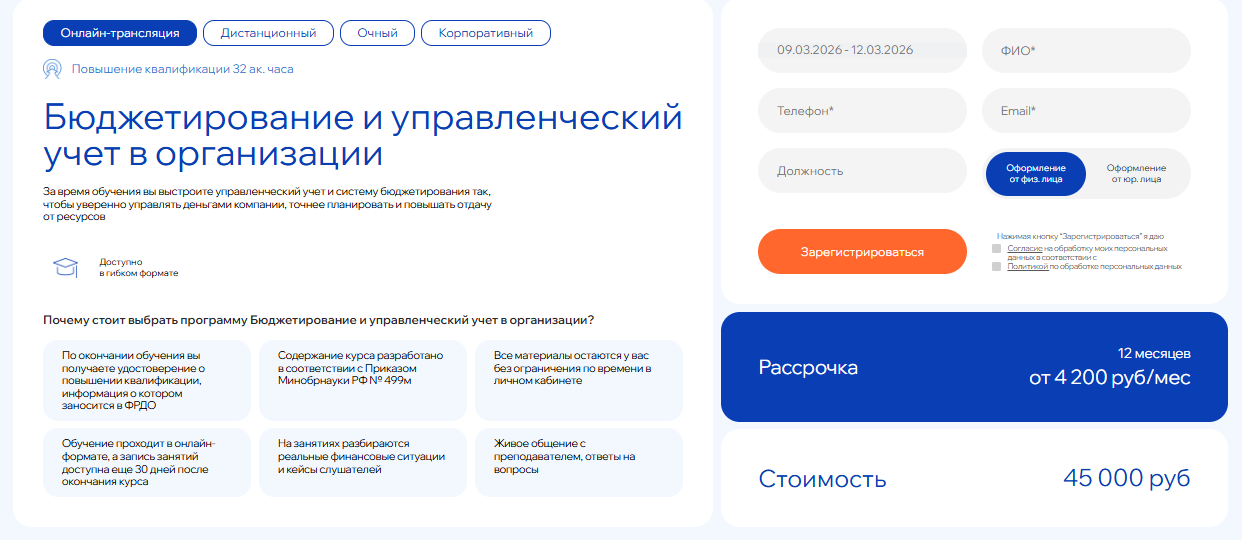Select the «Должность» input field

click(862, 171)
